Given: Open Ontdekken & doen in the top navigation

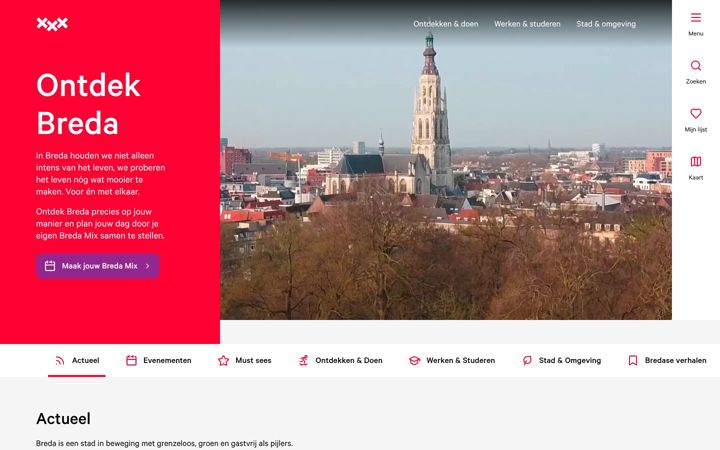Looking at the screenshot, I should [x=445, y=24].
